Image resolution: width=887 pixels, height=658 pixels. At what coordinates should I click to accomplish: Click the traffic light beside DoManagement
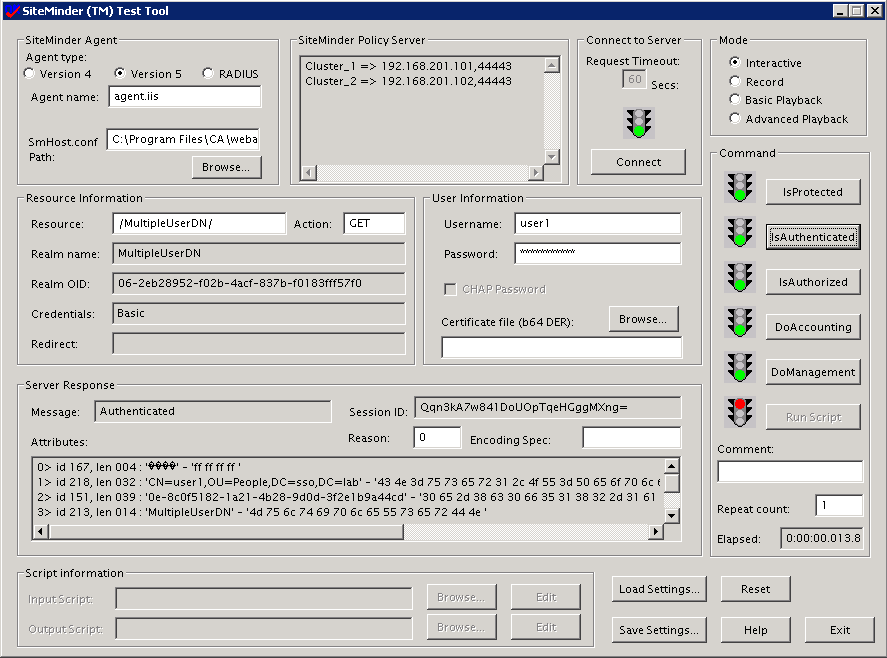pos(739,367)
